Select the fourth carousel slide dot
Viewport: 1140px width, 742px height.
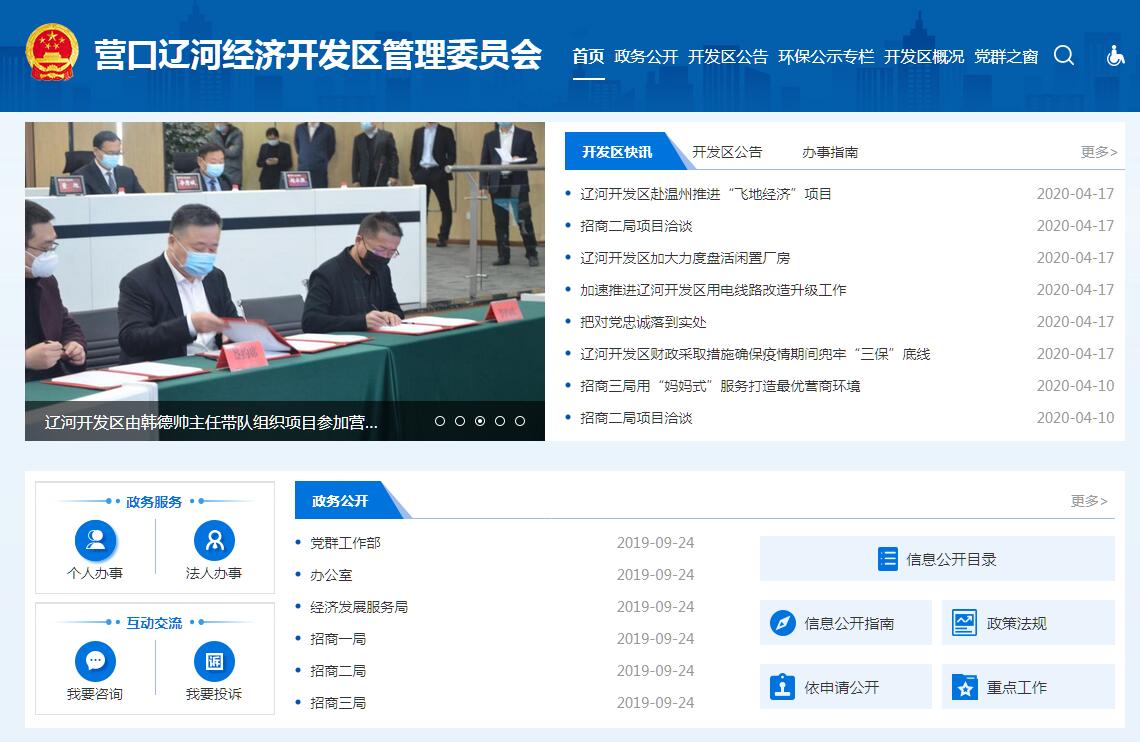point(500,421)
